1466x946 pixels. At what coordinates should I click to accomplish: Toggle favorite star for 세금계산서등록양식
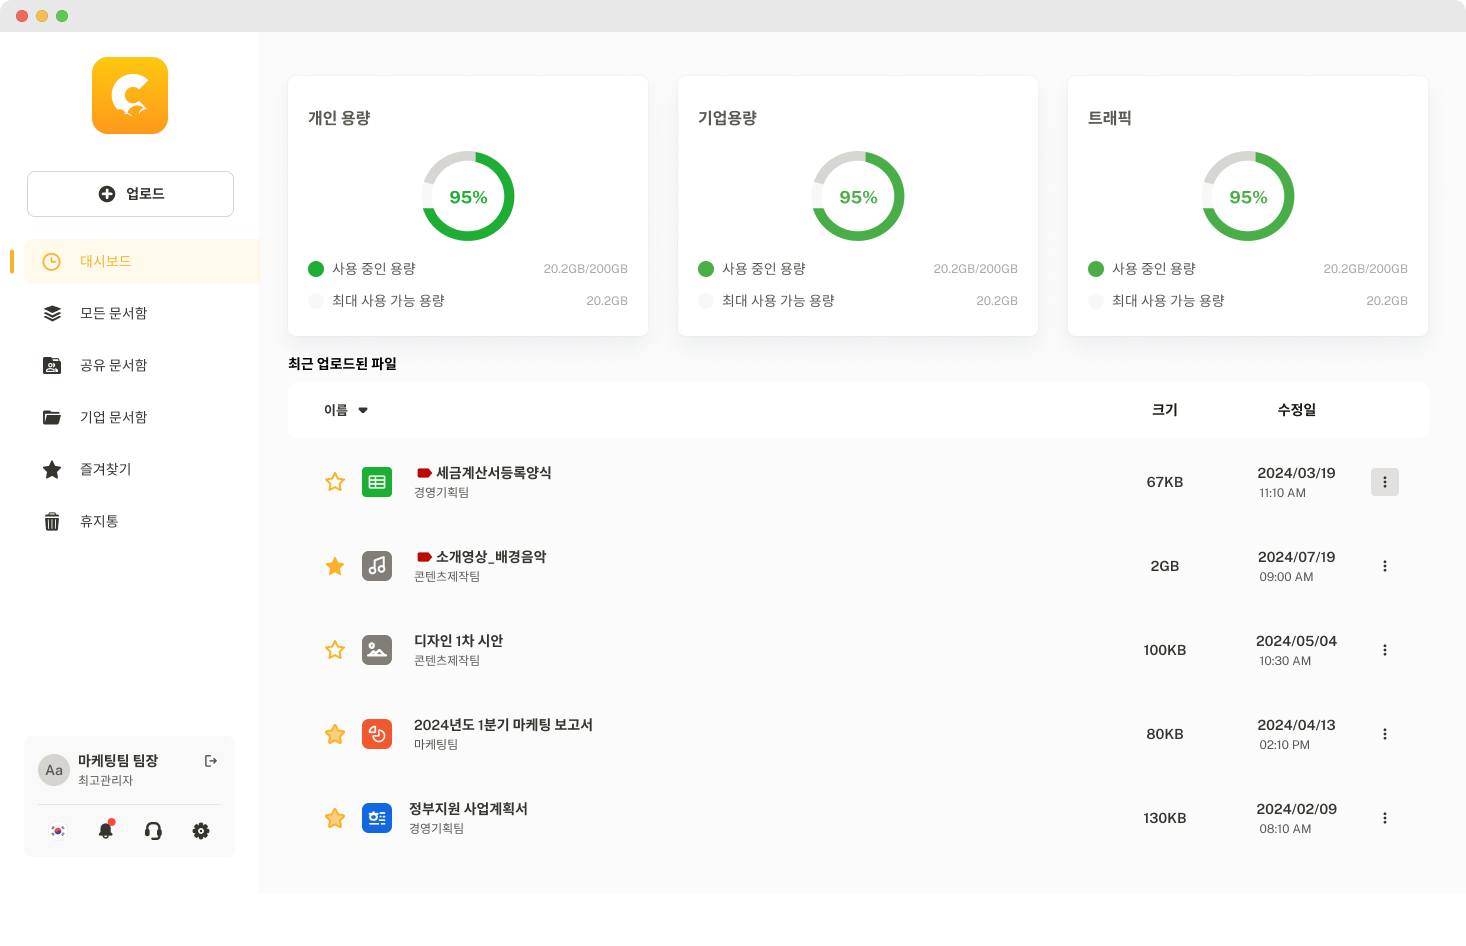click(x=335, y=482)
